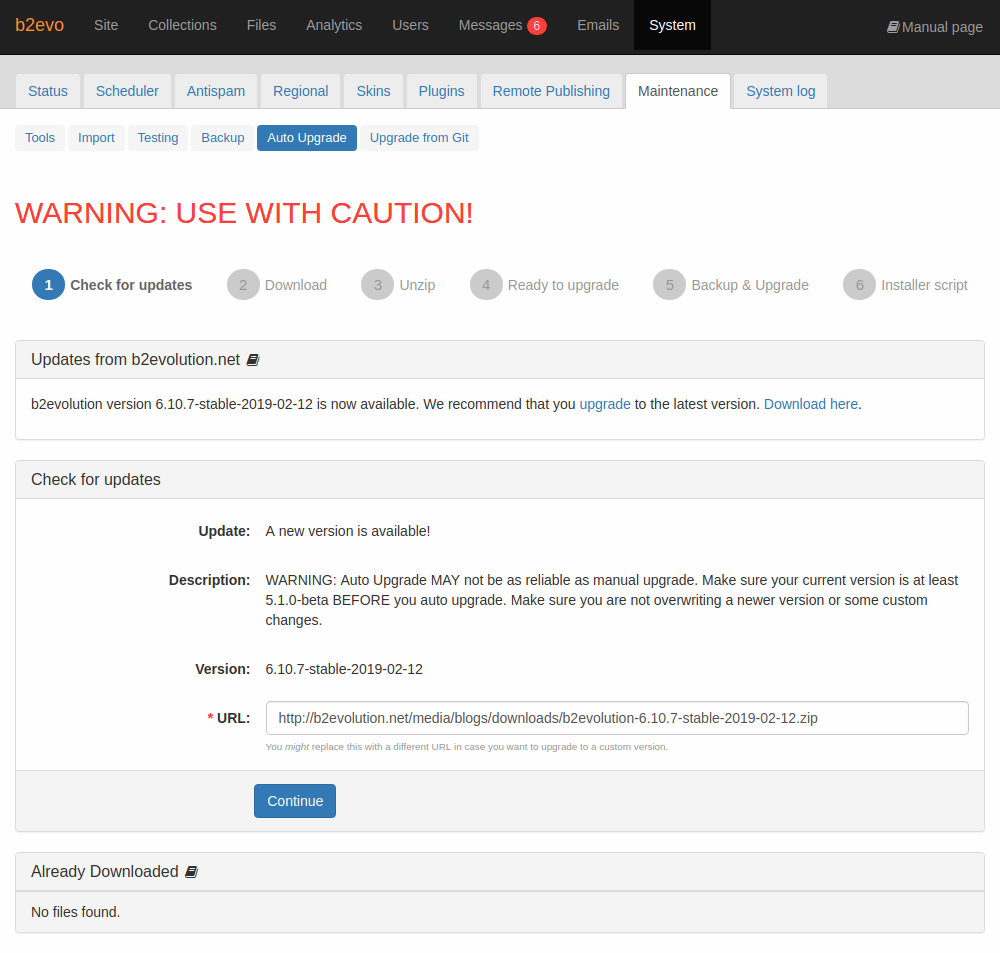Click the Continue button

[x=295, y=801]
